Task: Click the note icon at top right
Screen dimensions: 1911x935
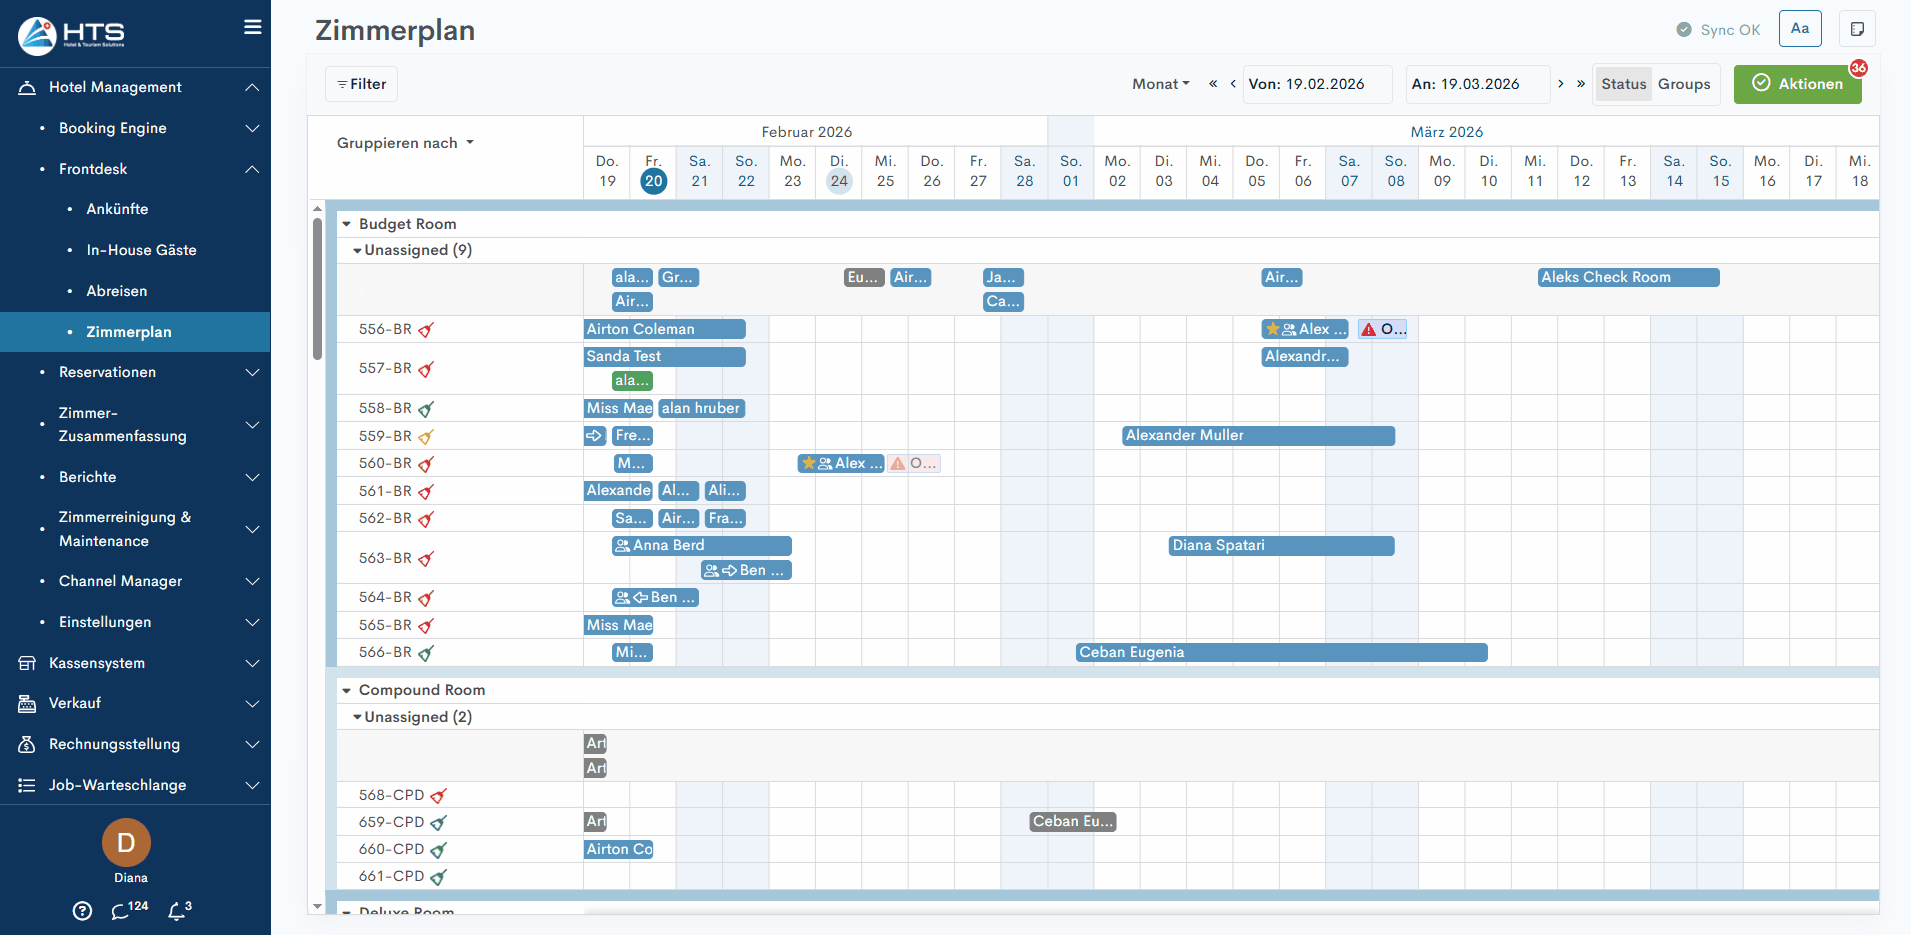Action: [1857, 29]
